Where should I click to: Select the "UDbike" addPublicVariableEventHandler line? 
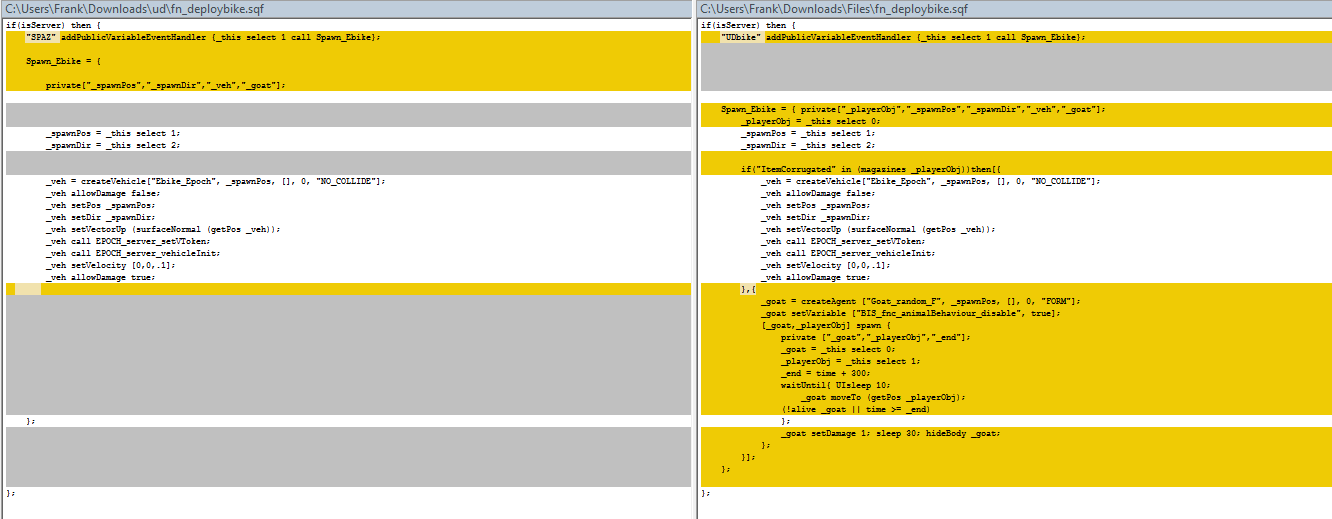[x=903, y=37]
